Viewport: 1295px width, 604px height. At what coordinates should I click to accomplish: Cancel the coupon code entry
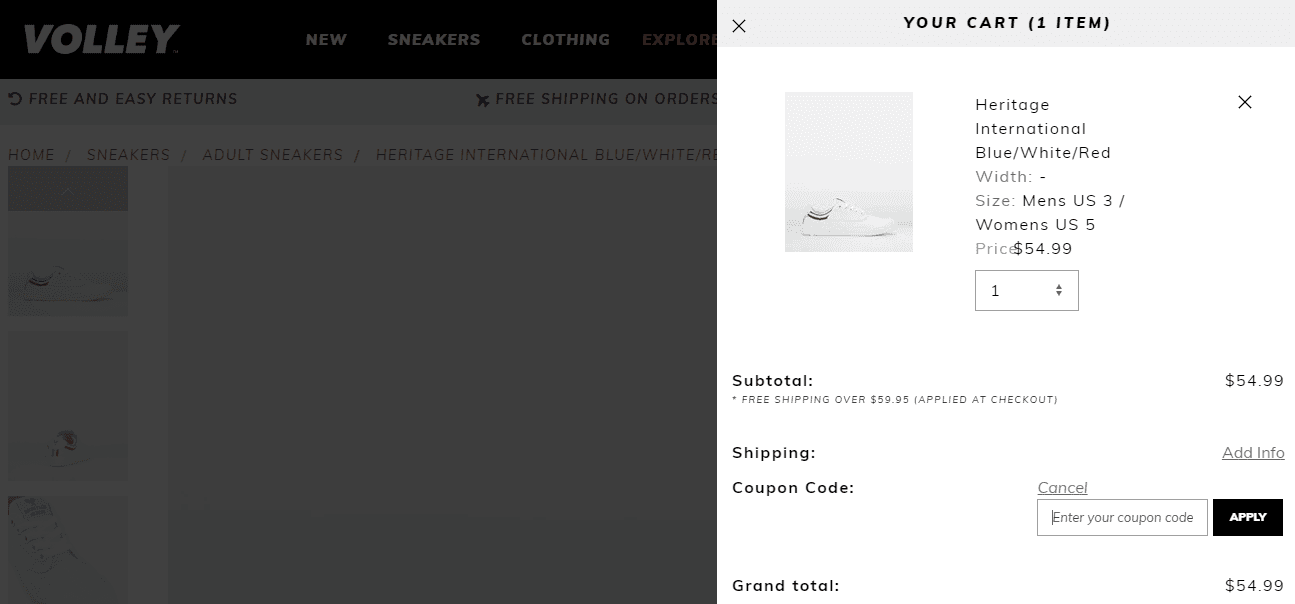pos(1062,488)
